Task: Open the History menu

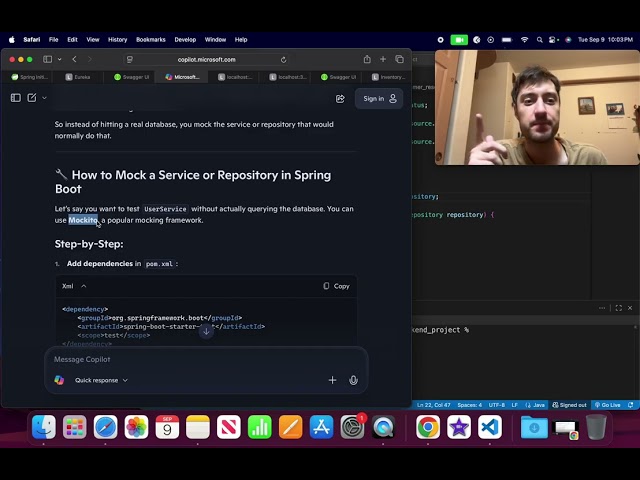Action: coord(118,40)
